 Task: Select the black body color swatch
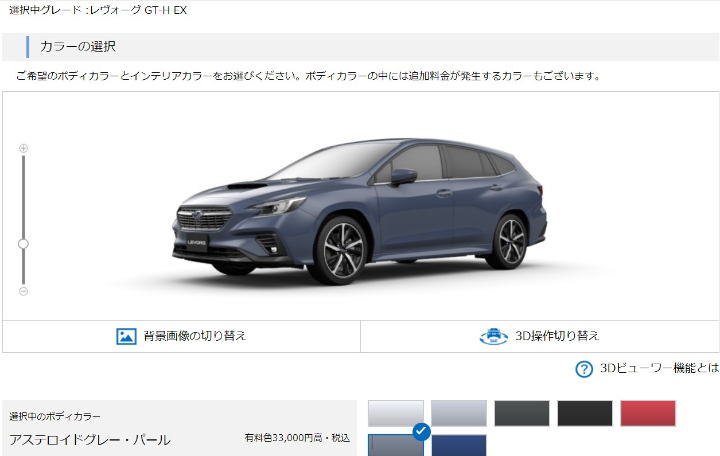pyautogui.click(x=585, y=413)
